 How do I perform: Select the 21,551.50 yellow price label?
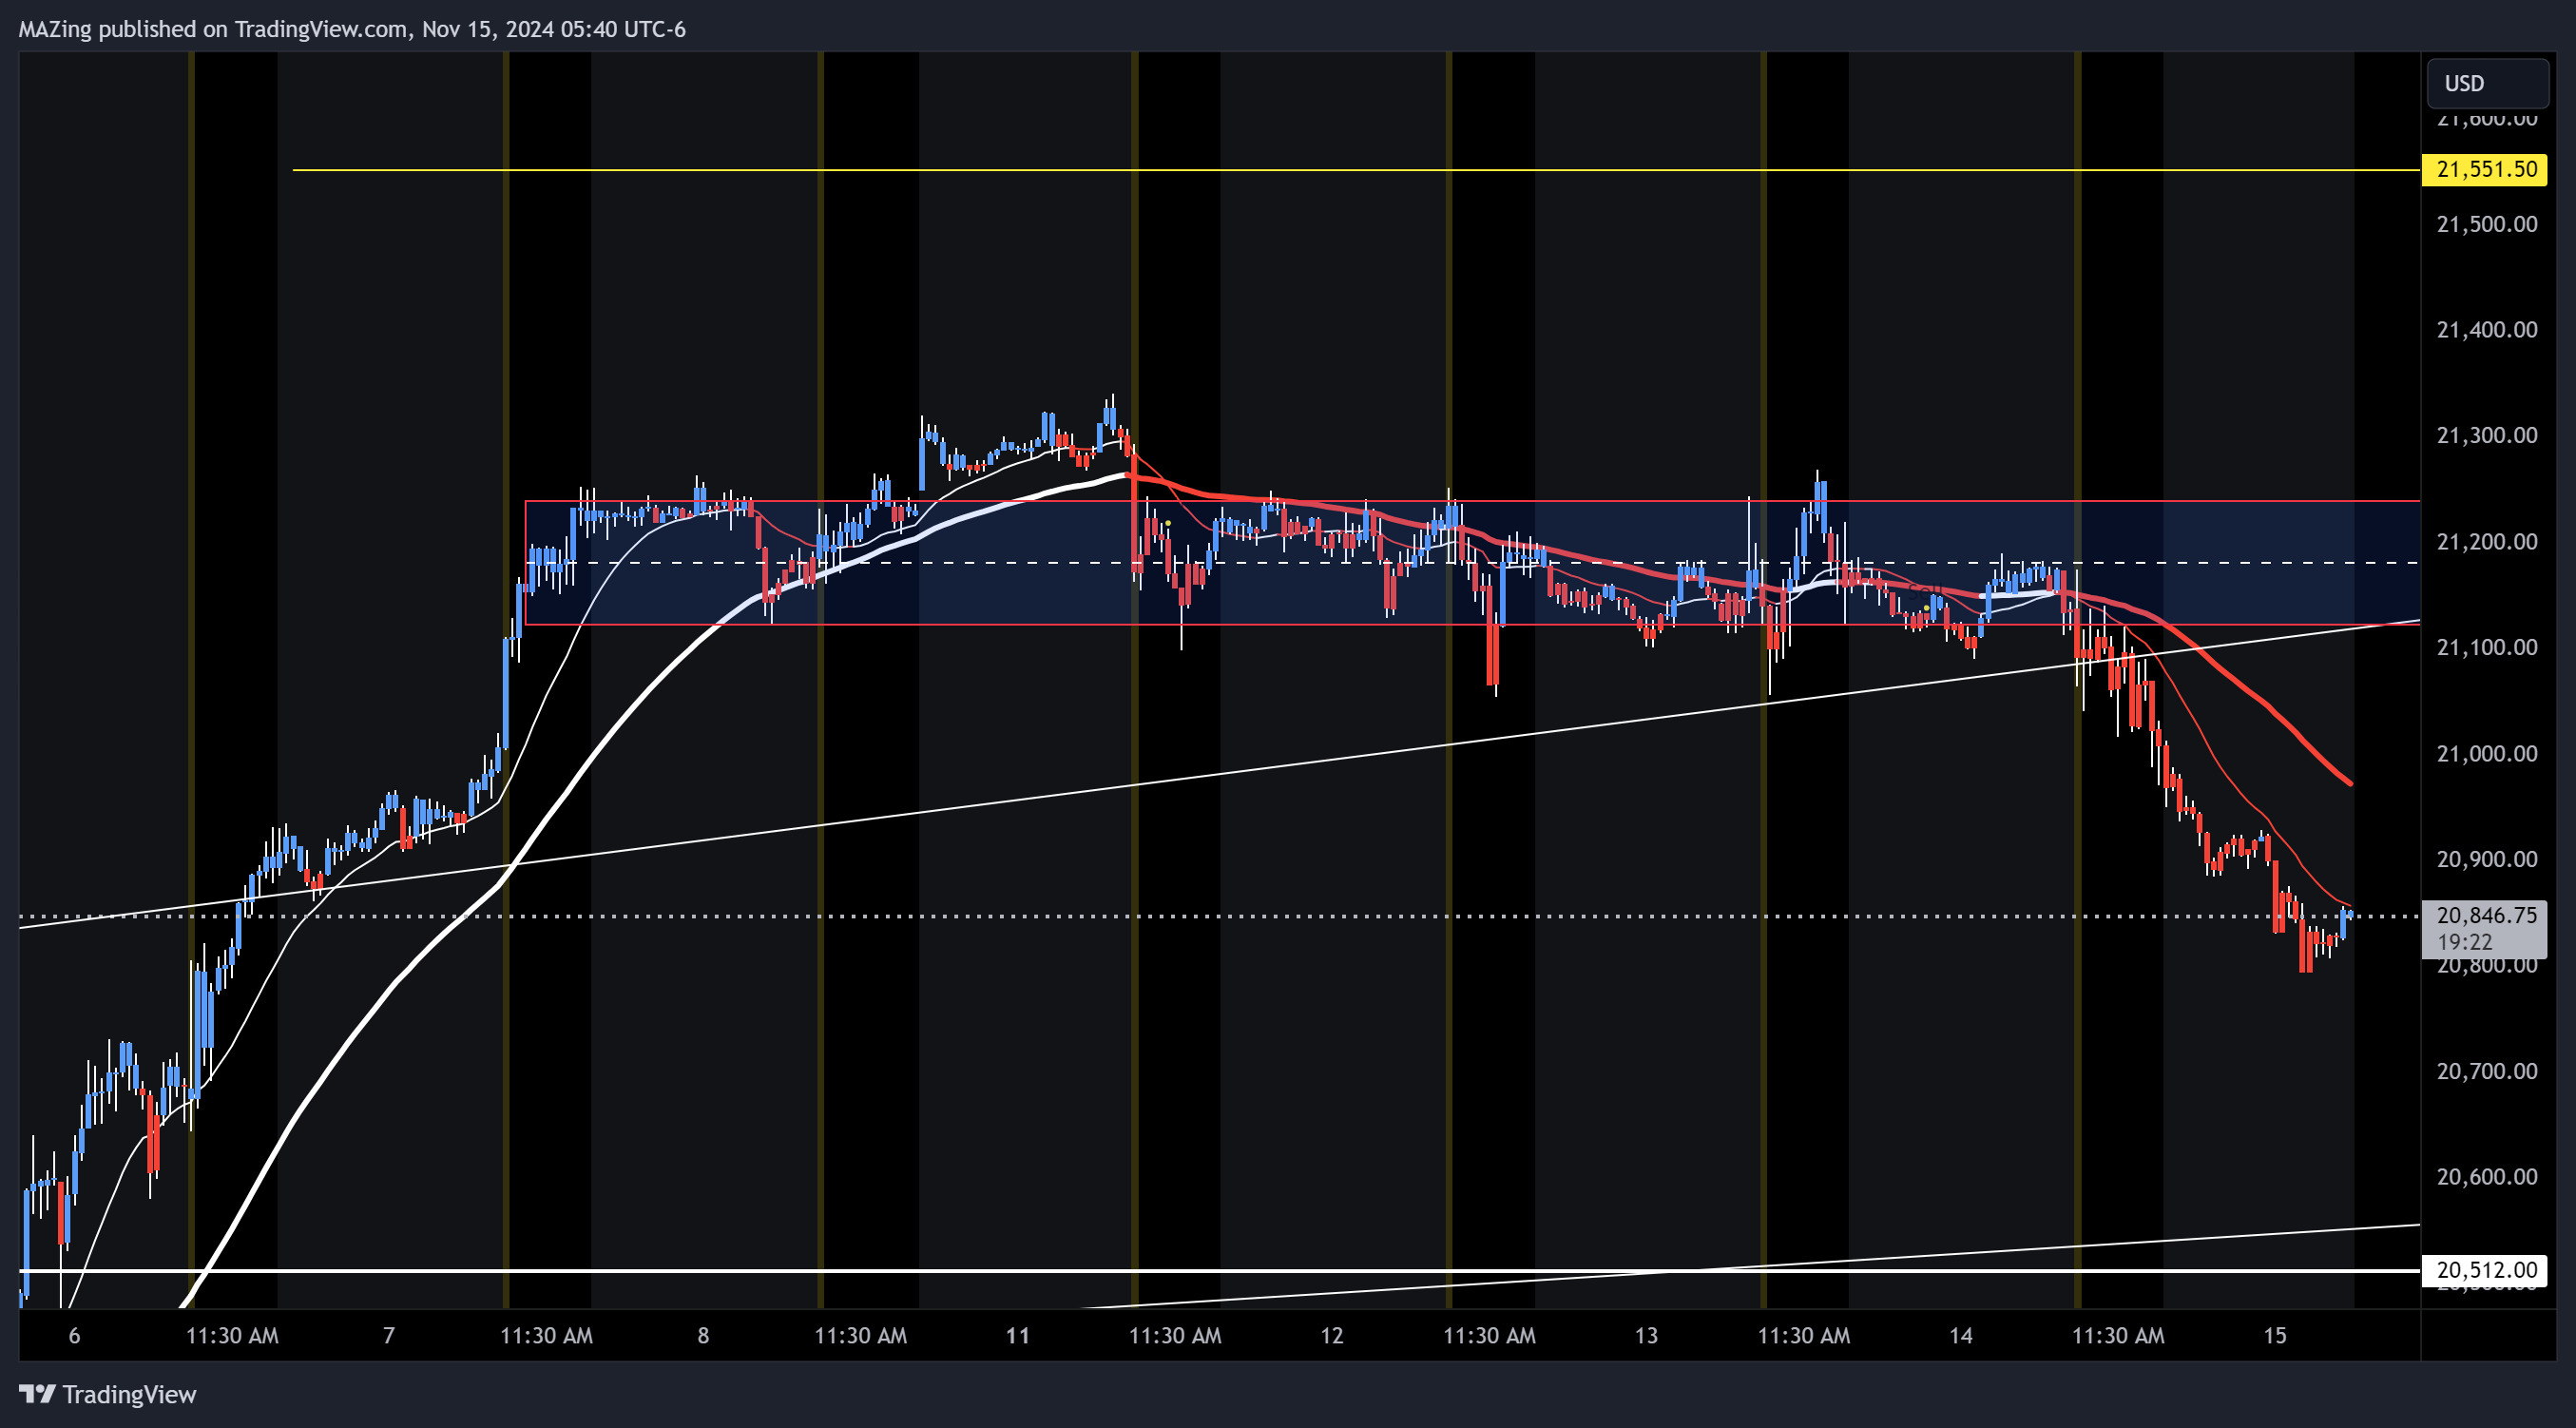[2484, 169]
